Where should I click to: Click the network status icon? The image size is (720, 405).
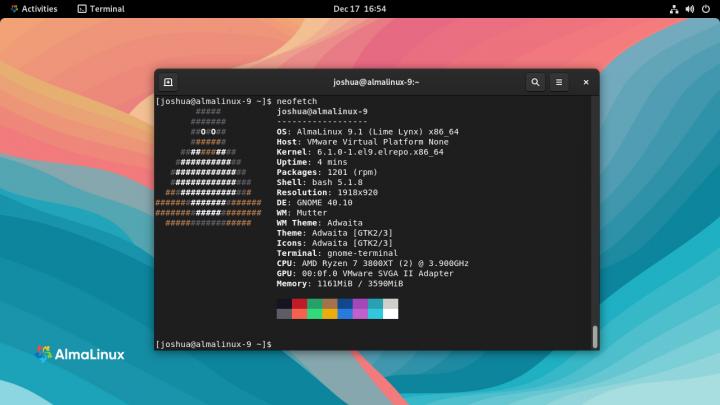pos(674,8)
